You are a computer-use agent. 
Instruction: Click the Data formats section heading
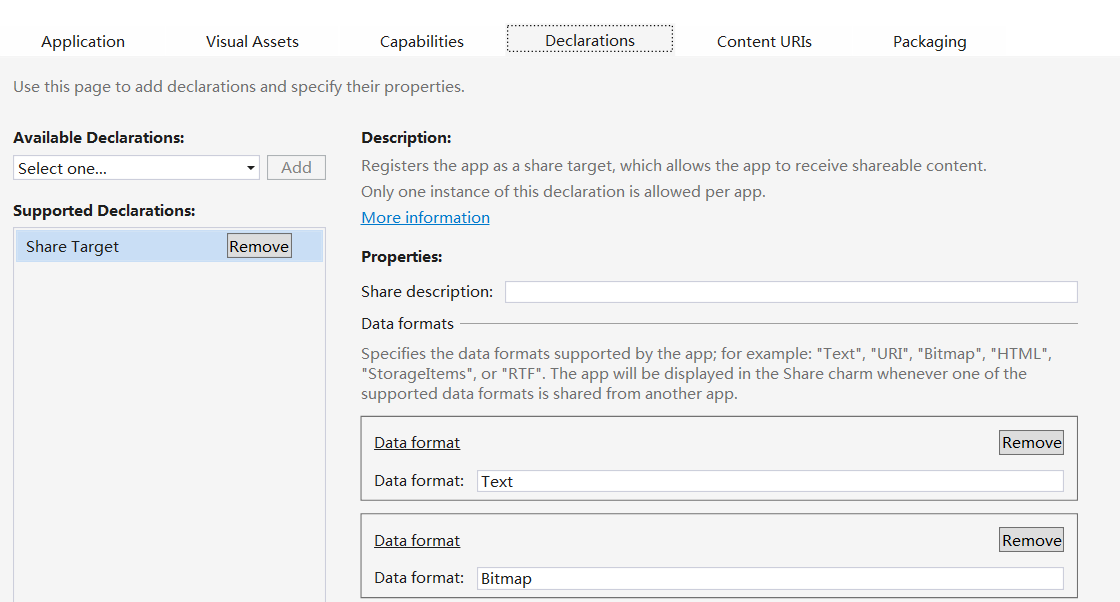(x=407, y=324)
